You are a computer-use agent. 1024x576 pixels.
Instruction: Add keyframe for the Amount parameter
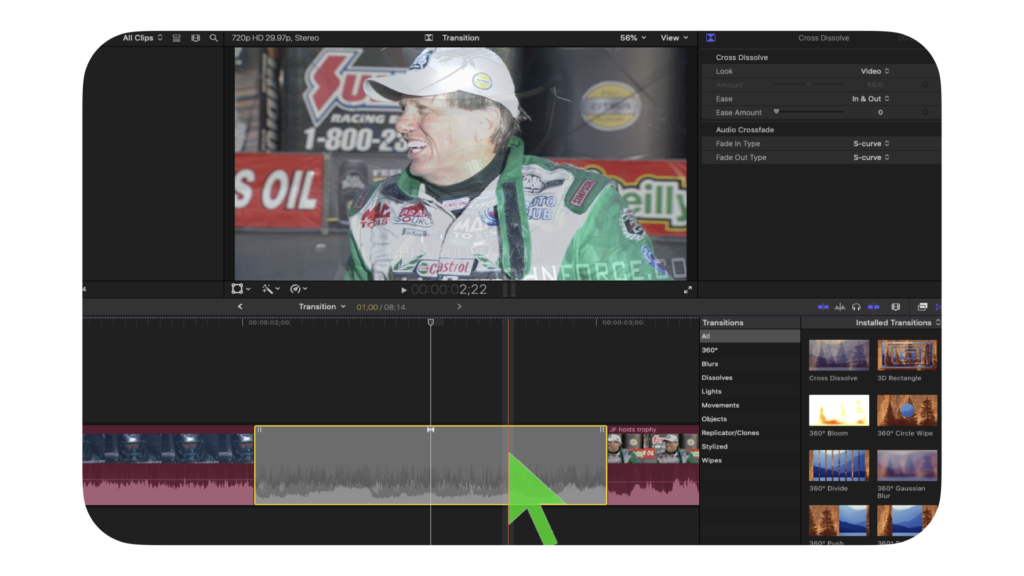[925, 85]
